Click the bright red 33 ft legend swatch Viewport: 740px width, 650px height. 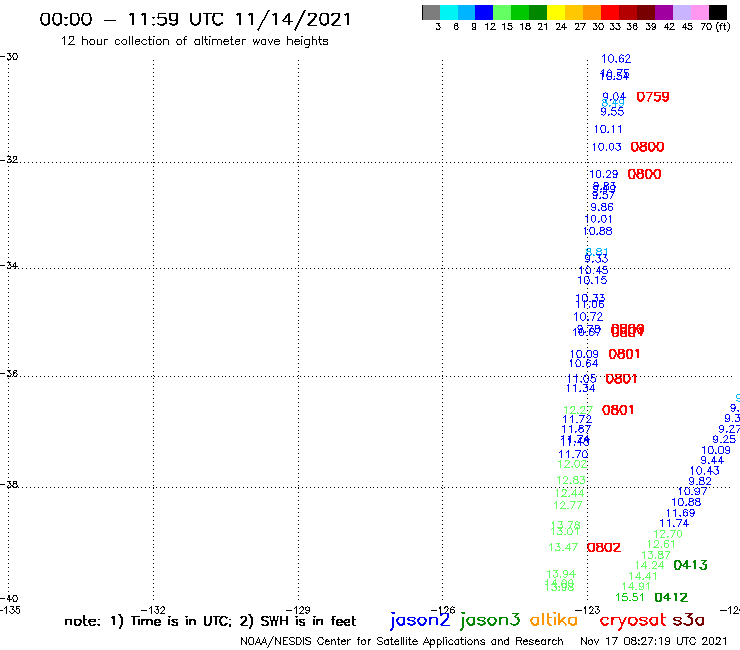click(x=610, y=12)
